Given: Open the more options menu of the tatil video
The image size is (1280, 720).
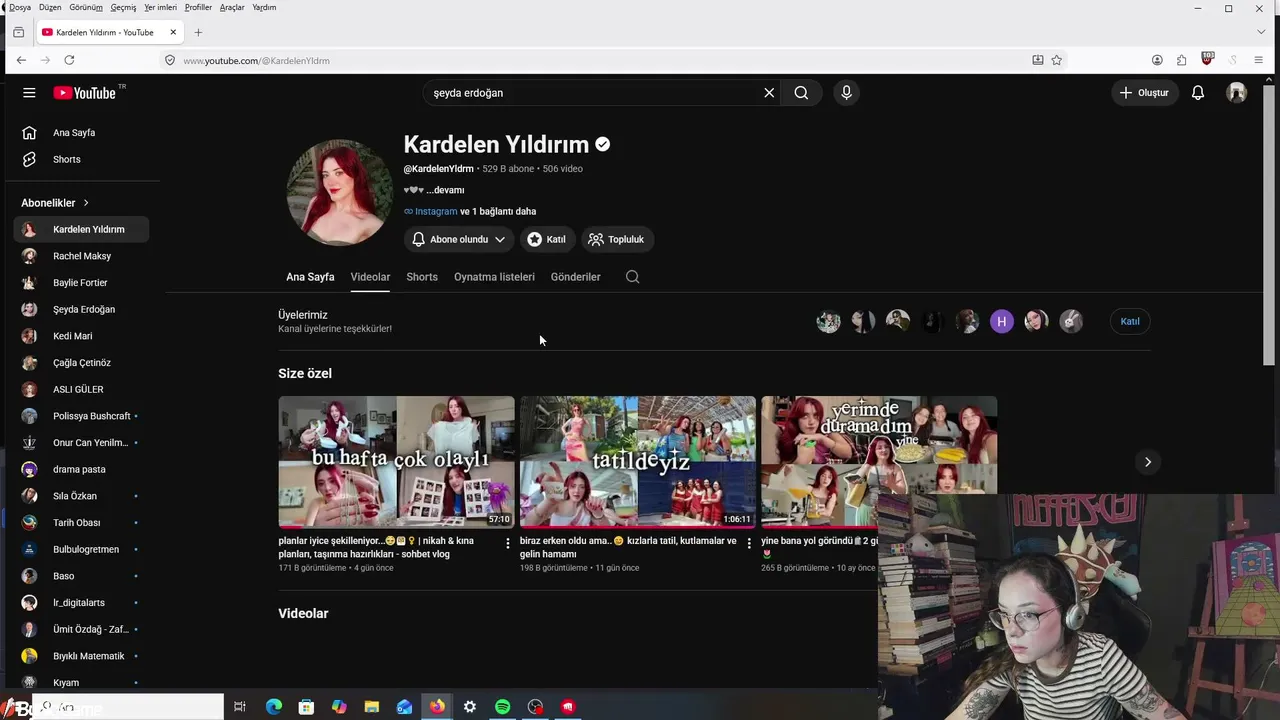Looking at the screenshot, I should [x=749, y=543].
